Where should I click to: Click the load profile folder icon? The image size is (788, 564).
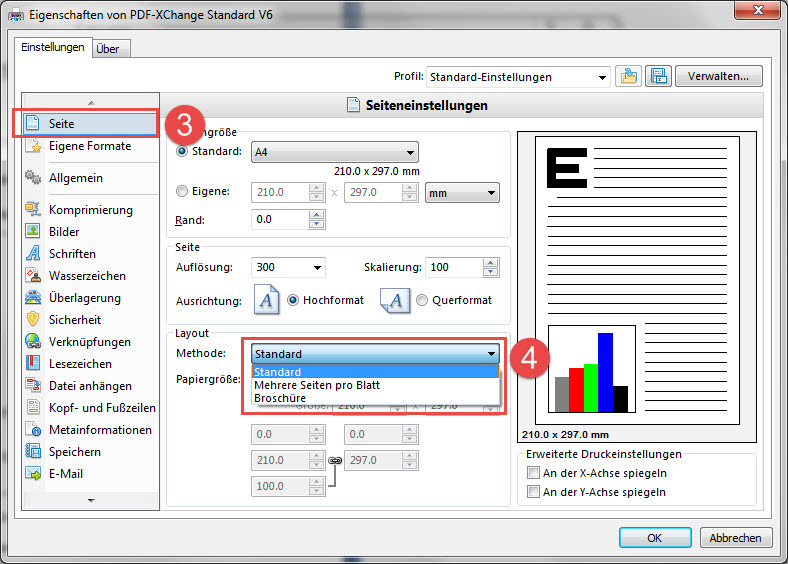[629, 76]
